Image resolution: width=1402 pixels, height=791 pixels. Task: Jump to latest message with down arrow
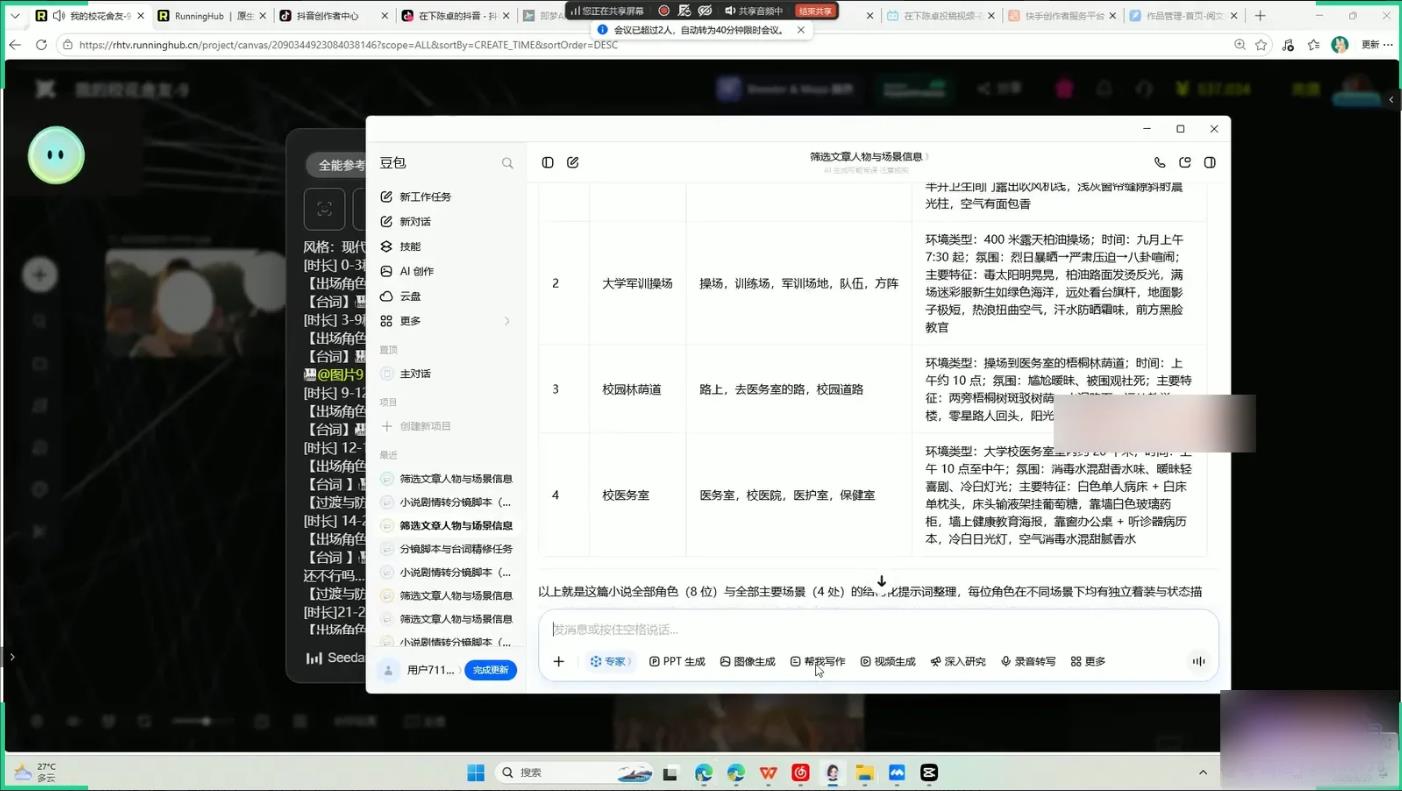point(881,581)
